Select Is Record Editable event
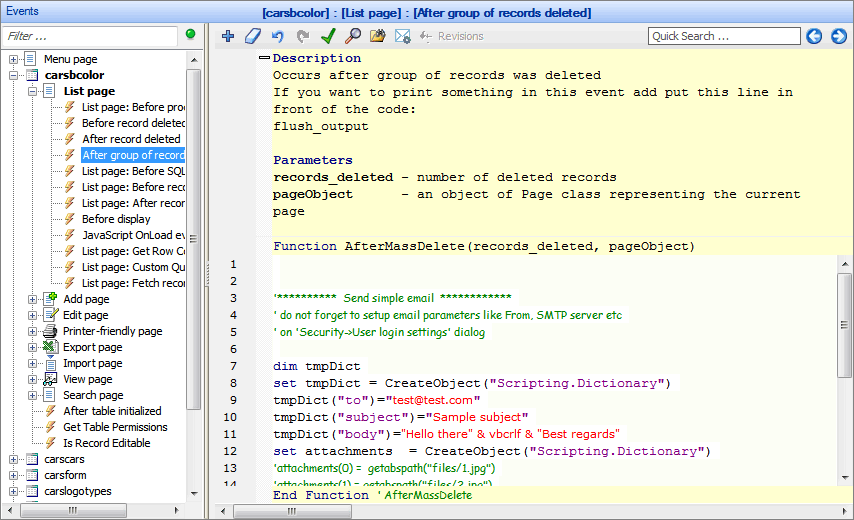This screenshot has height=520, width=854. tap(107, 443)
